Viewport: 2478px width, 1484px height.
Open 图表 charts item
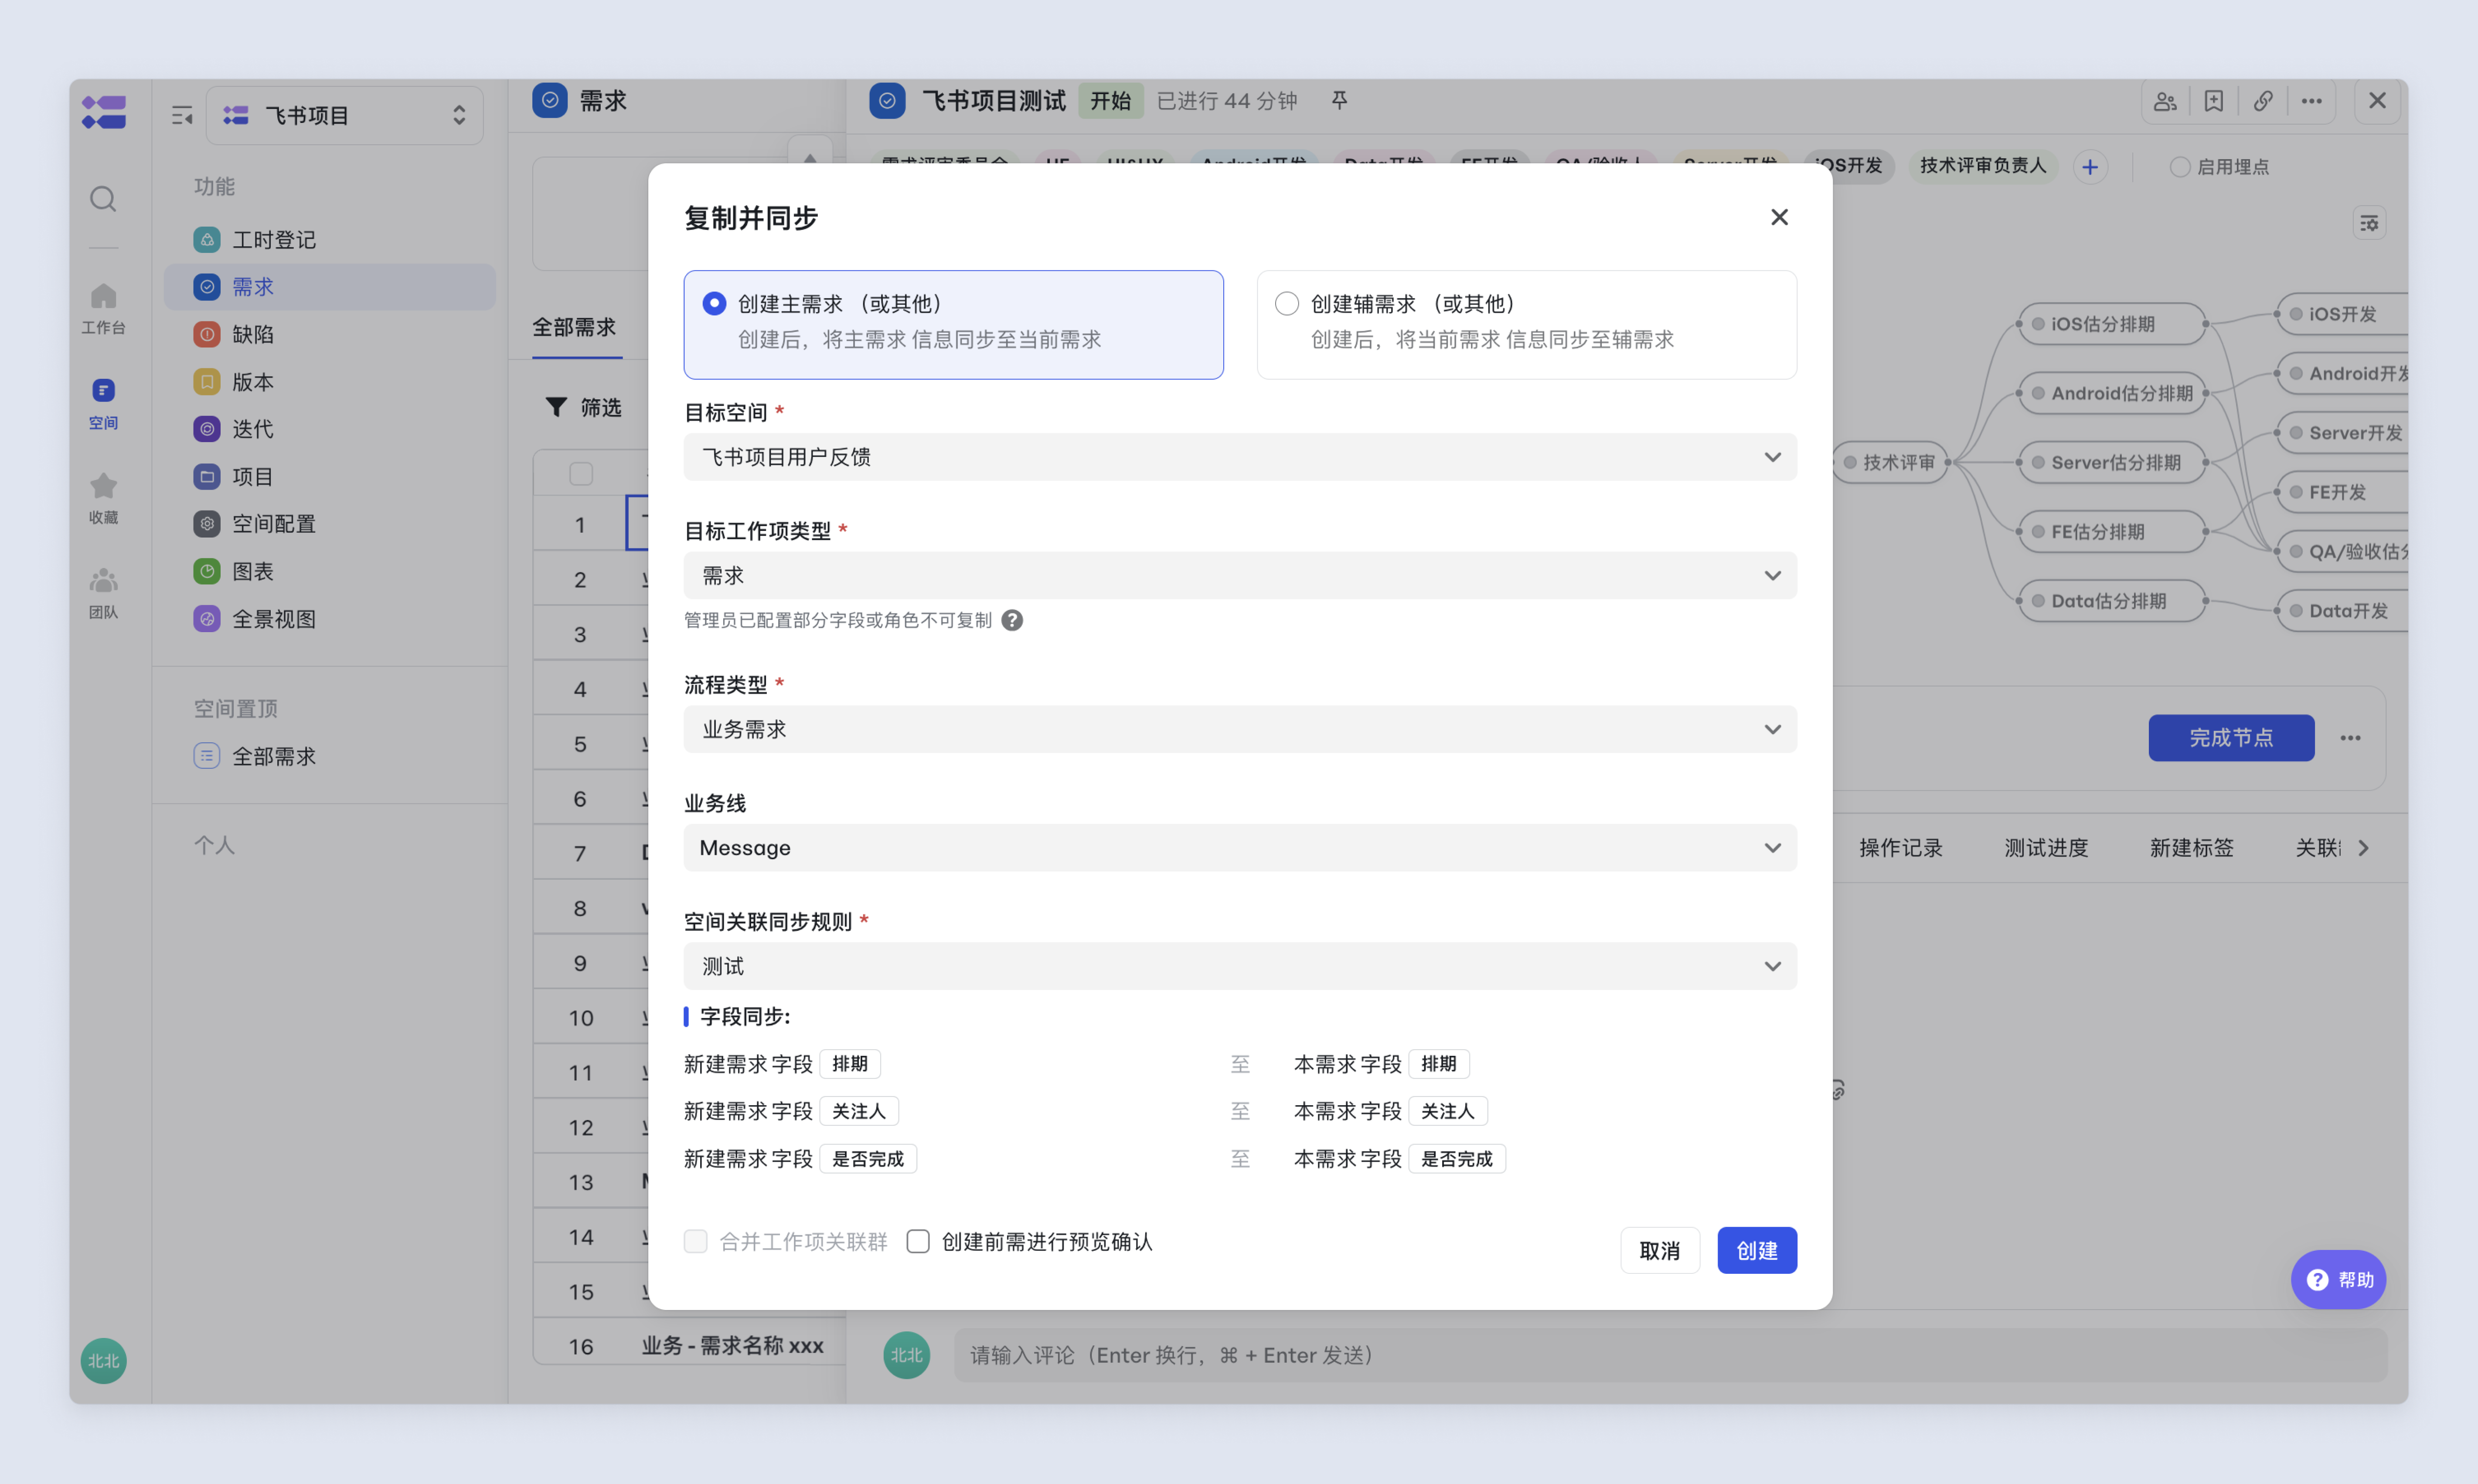(329, 571)
